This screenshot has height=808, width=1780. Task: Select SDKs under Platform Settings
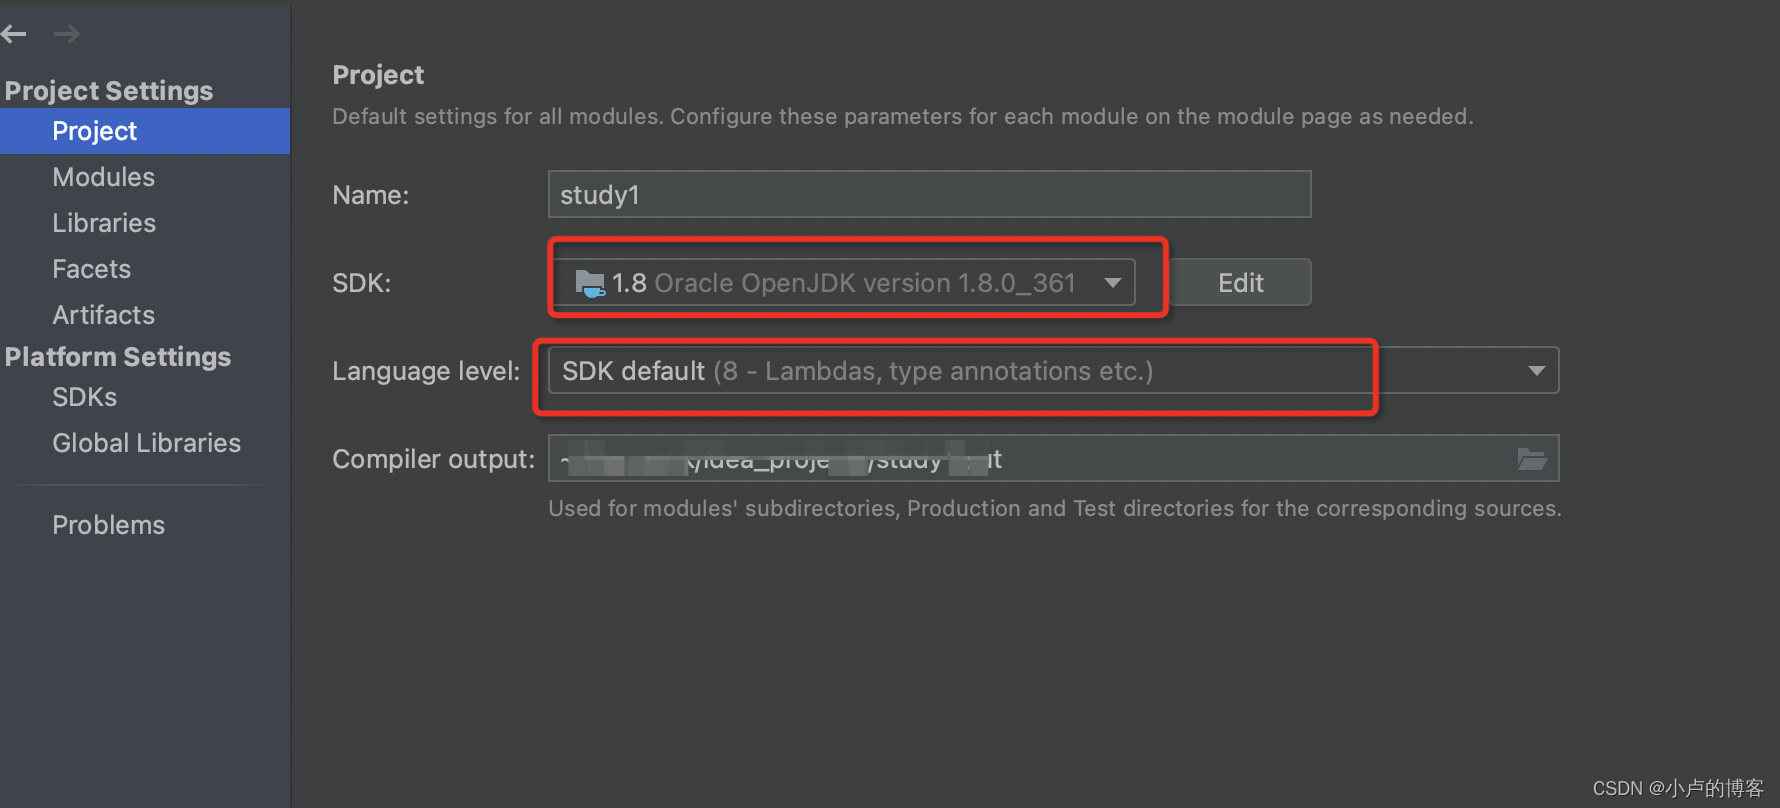coord(84,397)
